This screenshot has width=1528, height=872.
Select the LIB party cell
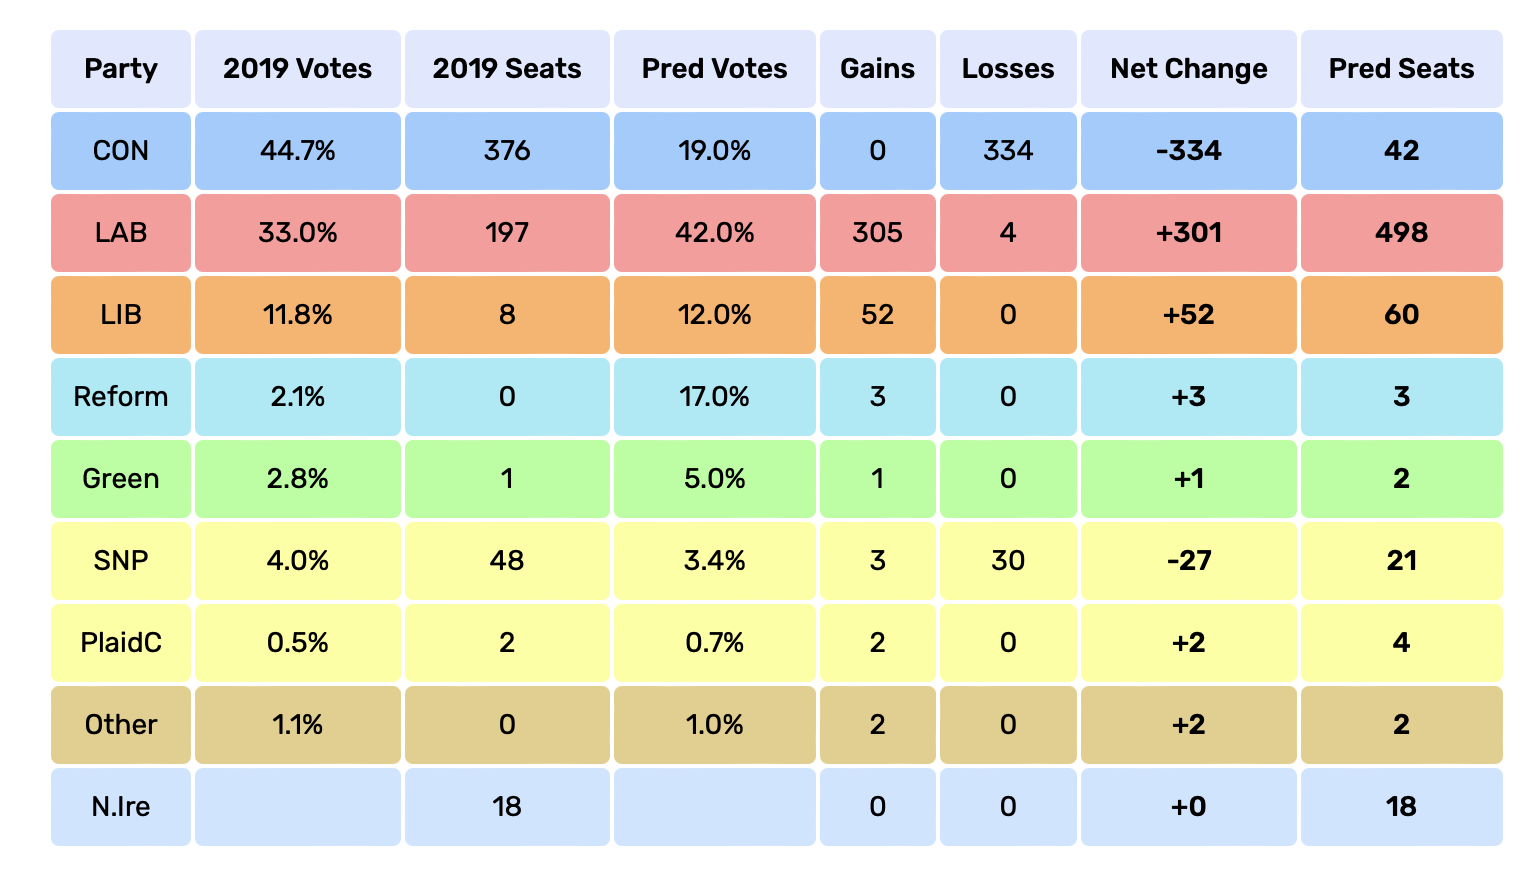click(x=121, y=315)
